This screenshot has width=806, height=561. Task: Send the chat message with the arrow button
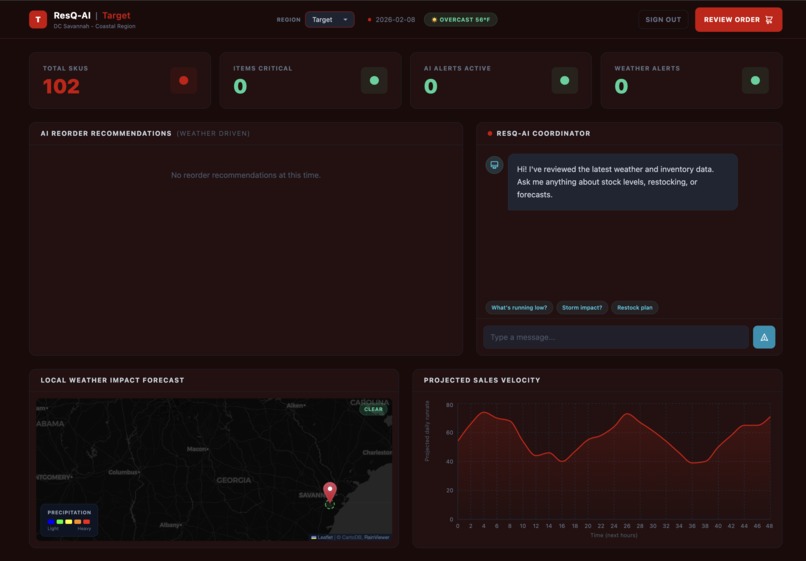pos(764,337)
